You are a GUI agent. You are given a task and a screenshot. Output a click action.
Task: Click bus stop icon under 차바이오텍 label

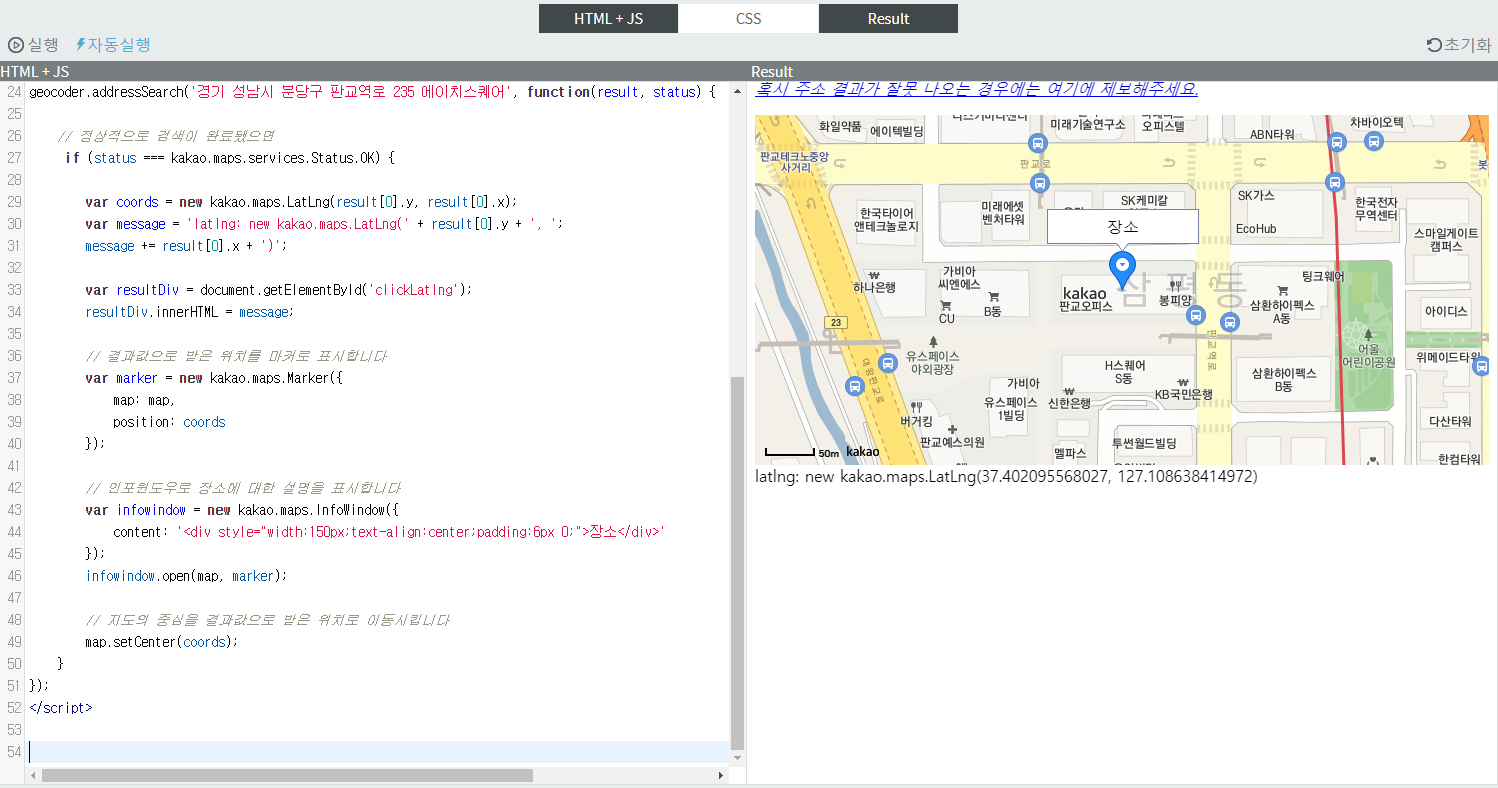pos(1373,142)
